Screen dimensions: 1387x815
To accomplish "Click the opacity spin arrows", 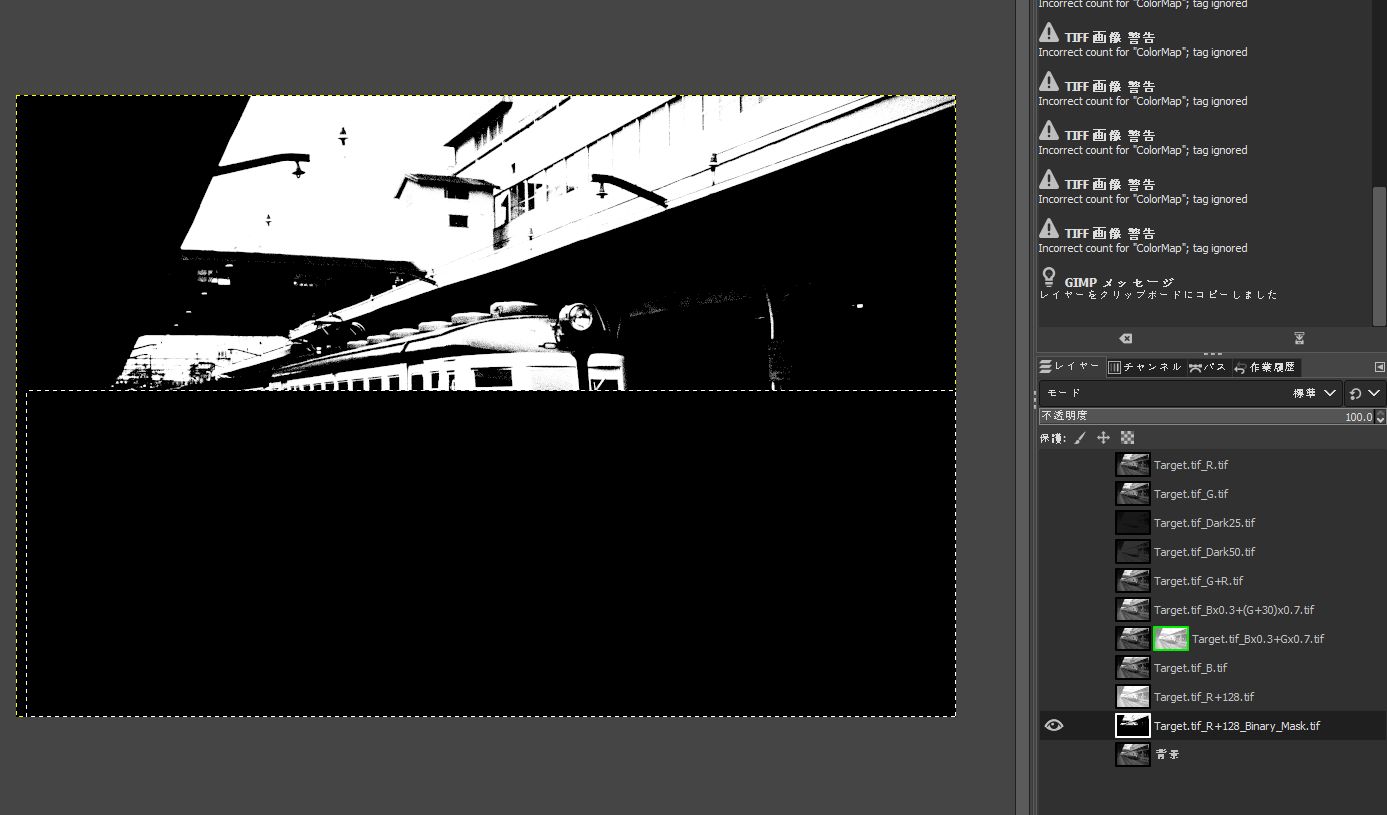I will [1381, 416].
